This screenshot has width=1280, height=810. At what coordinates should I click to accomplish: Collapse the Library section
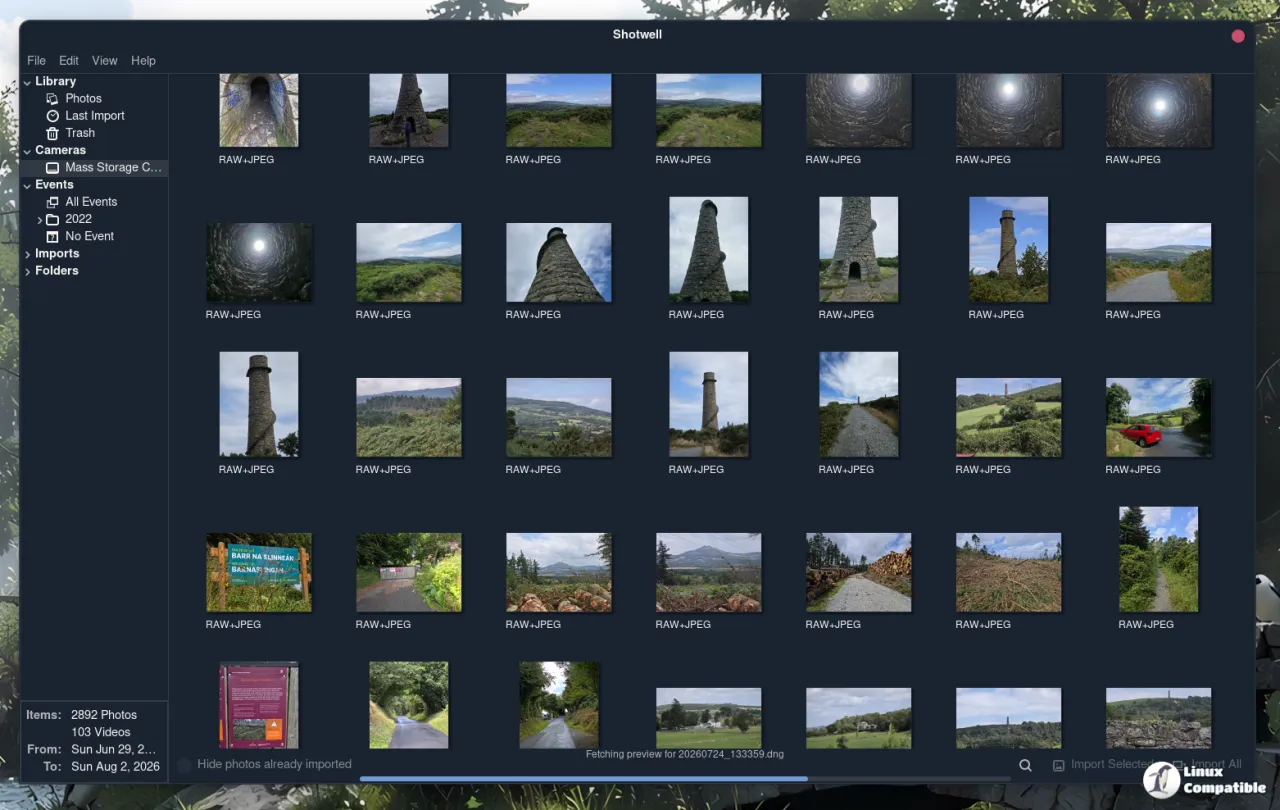point(28,82)
